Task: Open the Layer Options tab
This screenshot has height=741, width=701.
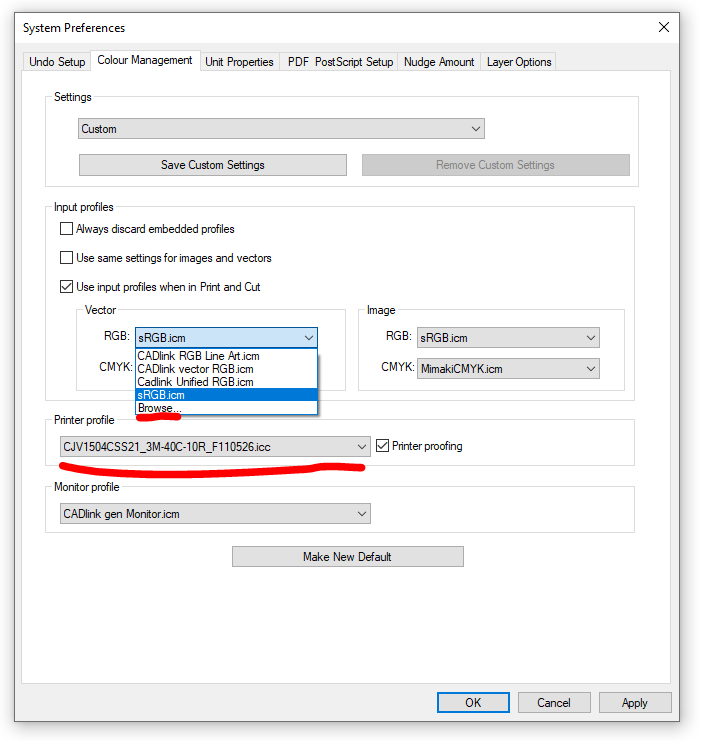Action: [x=519, y=62]
